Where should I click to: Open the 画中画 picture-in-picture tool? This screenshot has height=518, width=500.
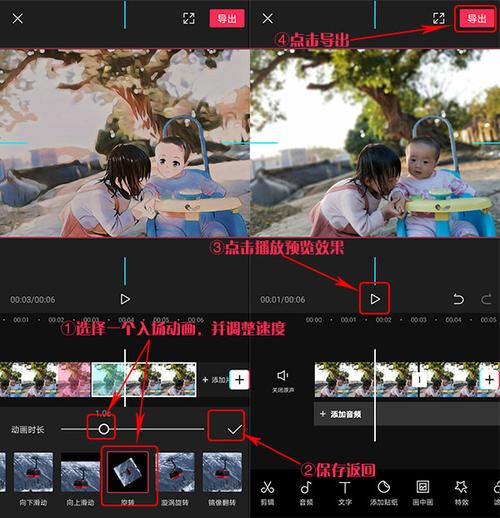point(423,493)
